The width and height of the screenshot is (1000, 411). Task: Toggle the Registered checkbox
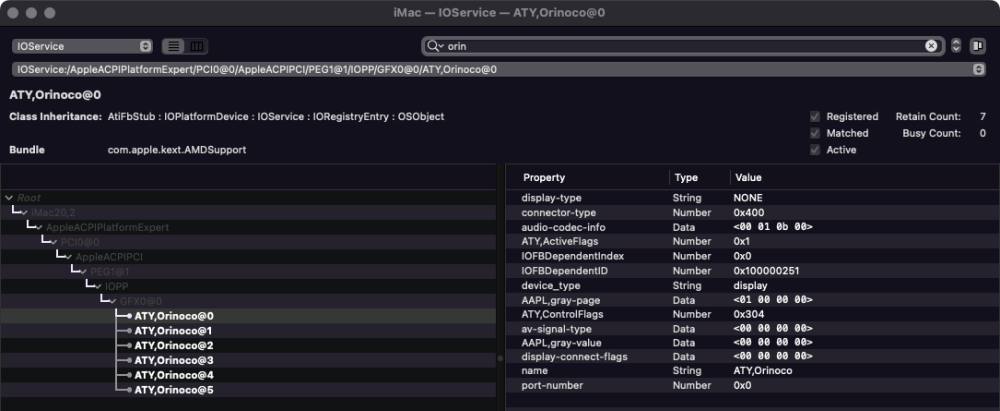point(814,117)
